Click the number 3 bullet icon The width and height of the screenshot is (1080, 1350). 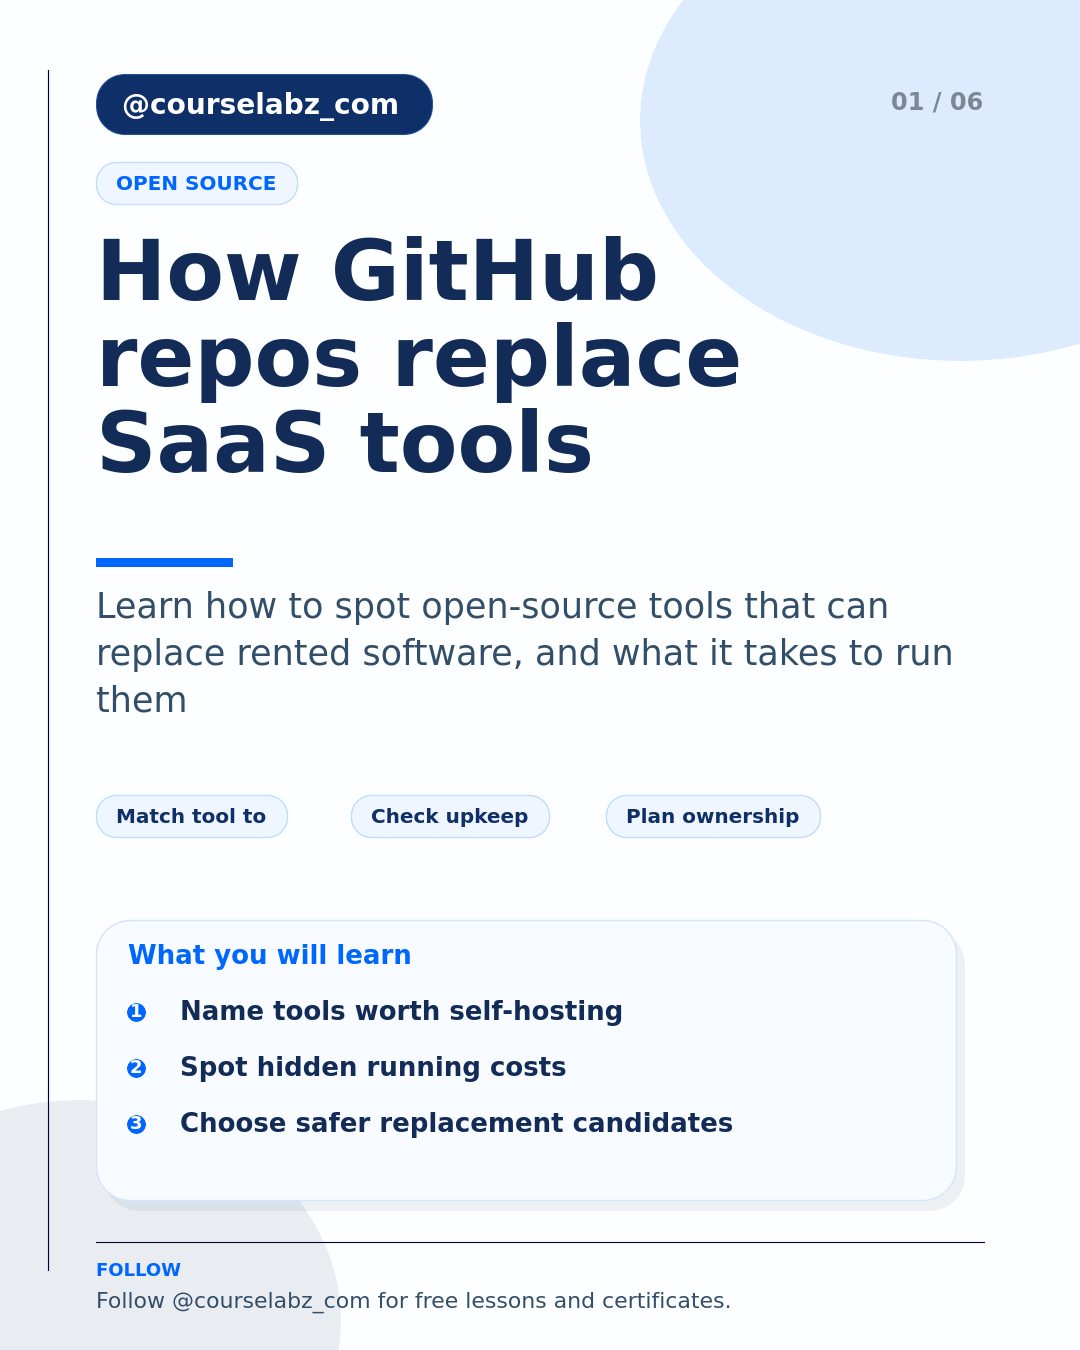[137, 1124]
